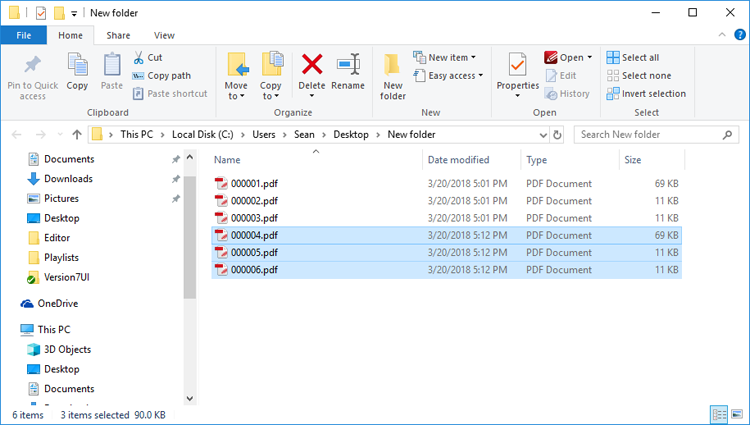The height and width of the screenshot is (425, 750).
Task: Click Select none in the ribbon
Action: 639,76
